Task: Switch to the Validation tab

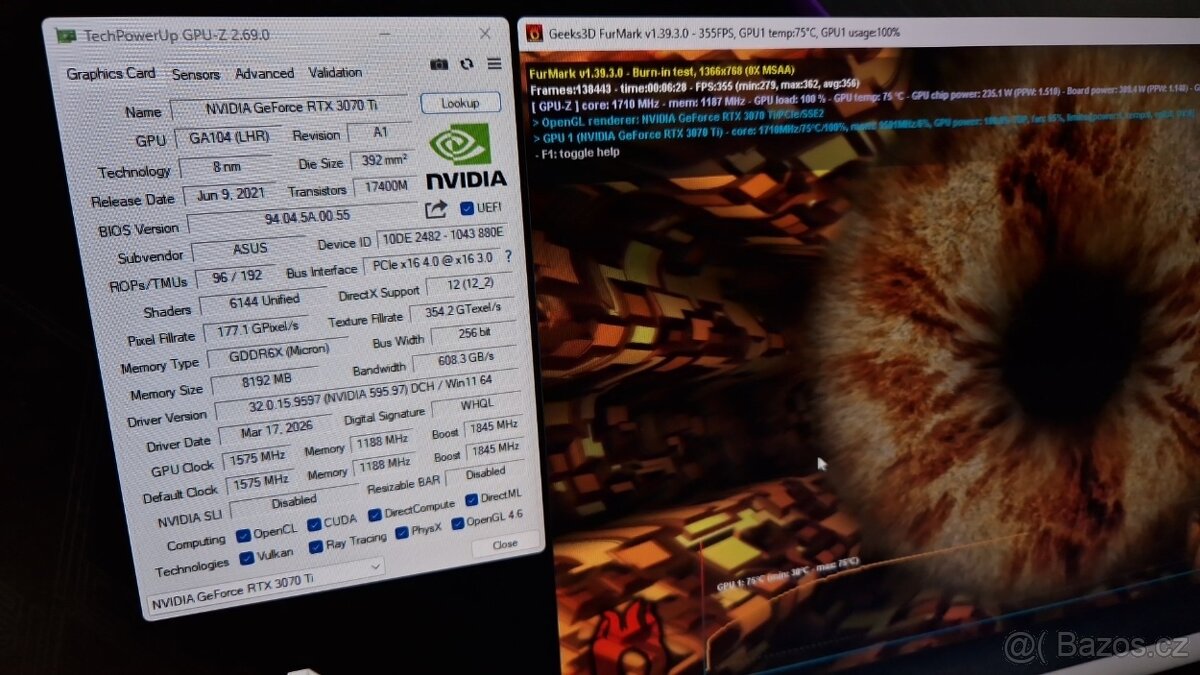Action: coord(335,72)
